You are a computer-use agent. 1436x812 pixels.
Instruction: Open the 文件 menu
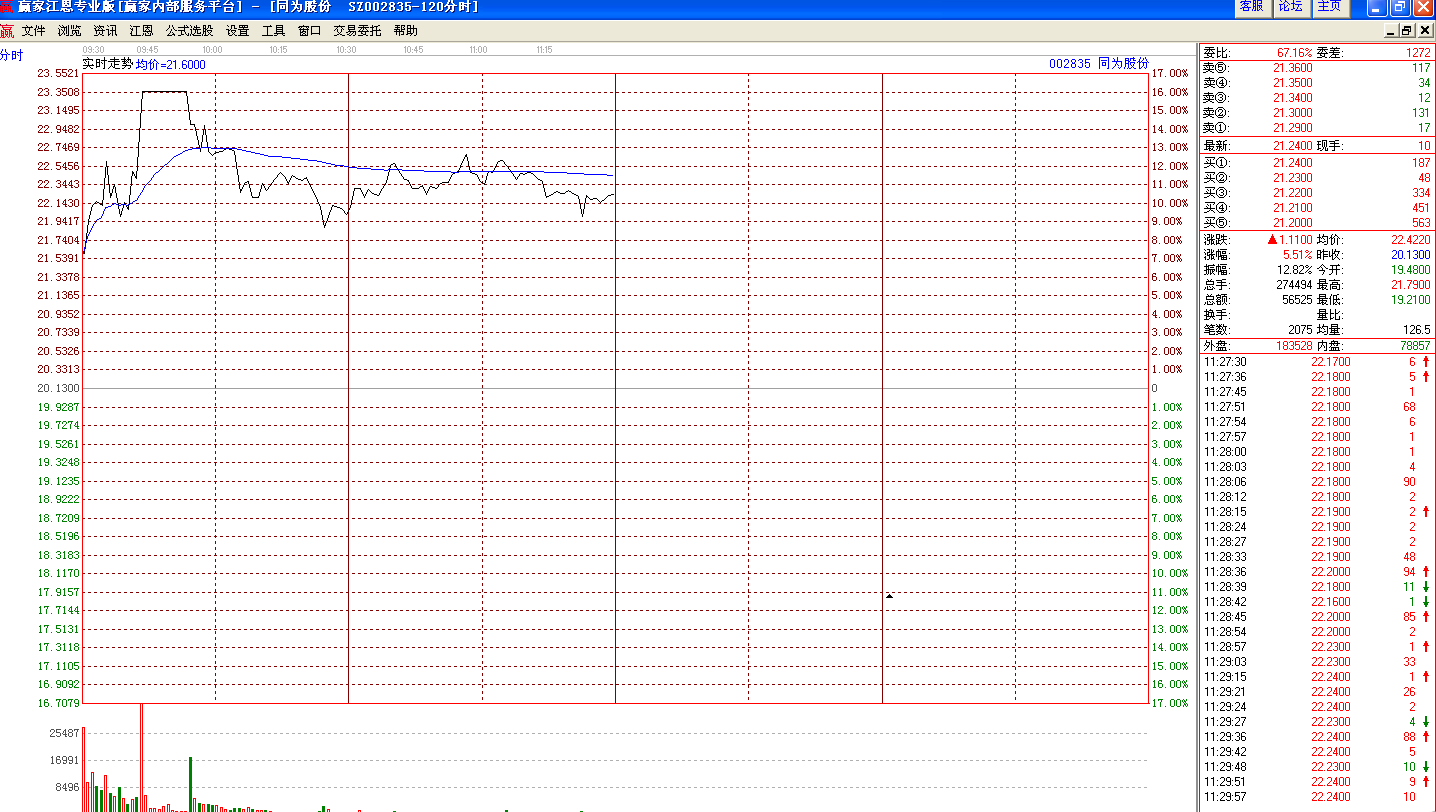[34, 31]
